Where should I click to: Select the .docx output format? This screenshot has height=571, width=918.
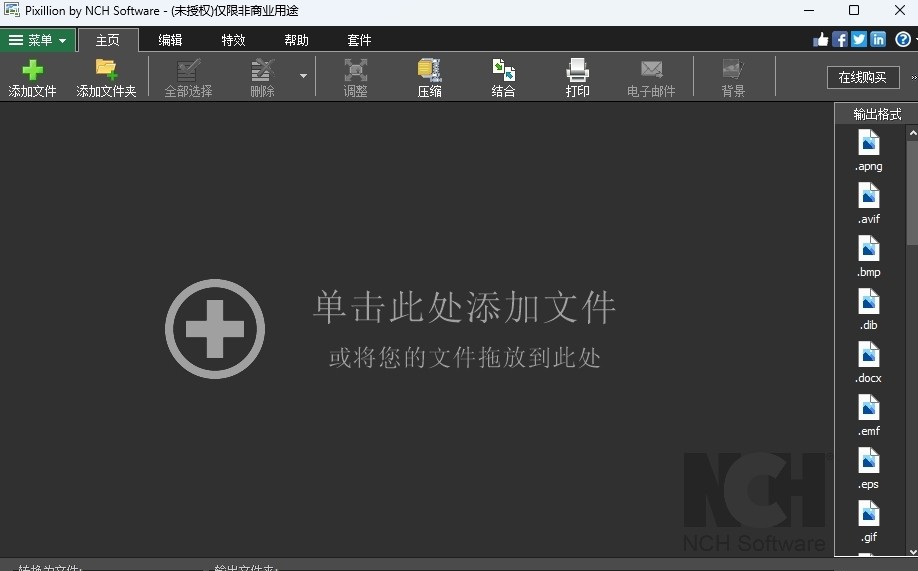coord(869,363)
